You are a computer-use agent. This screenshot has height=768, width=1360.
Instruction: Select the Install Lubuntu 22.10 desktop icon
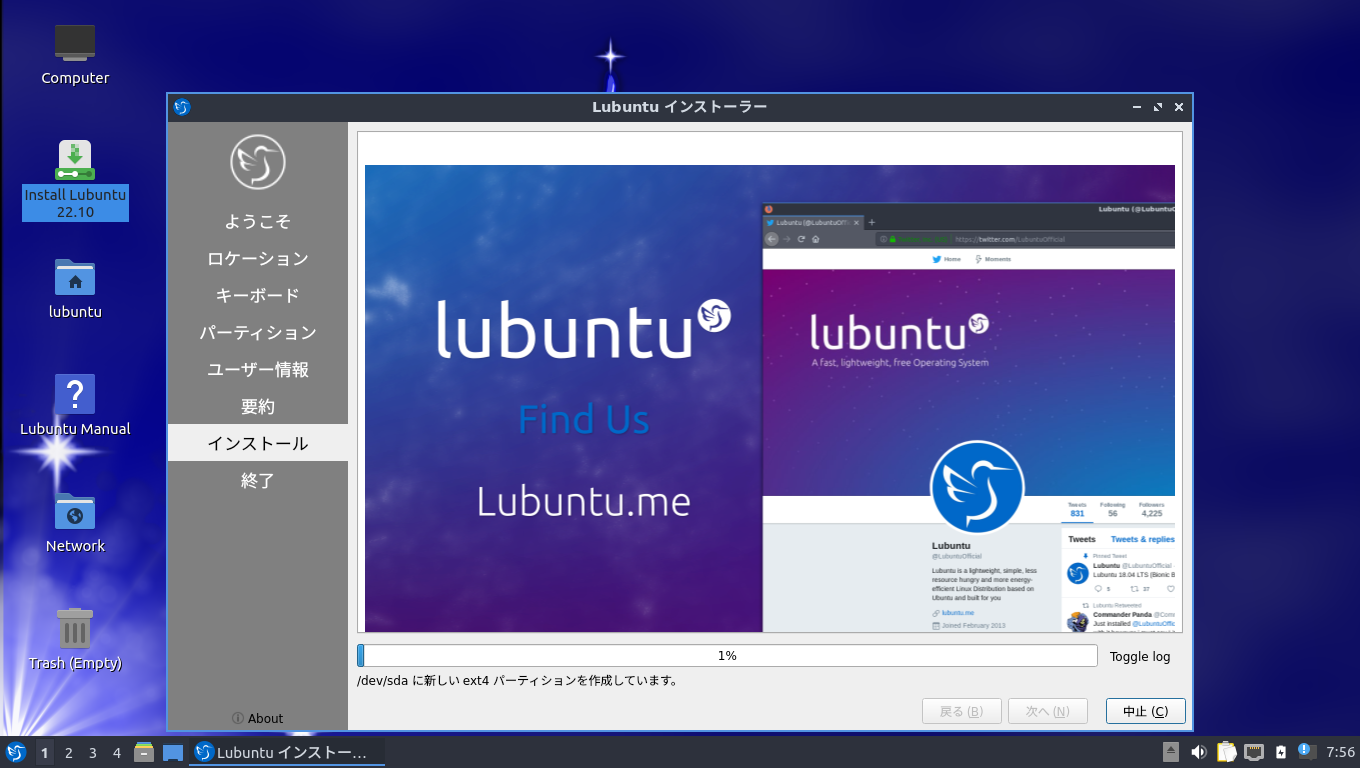tap(75, 180)
